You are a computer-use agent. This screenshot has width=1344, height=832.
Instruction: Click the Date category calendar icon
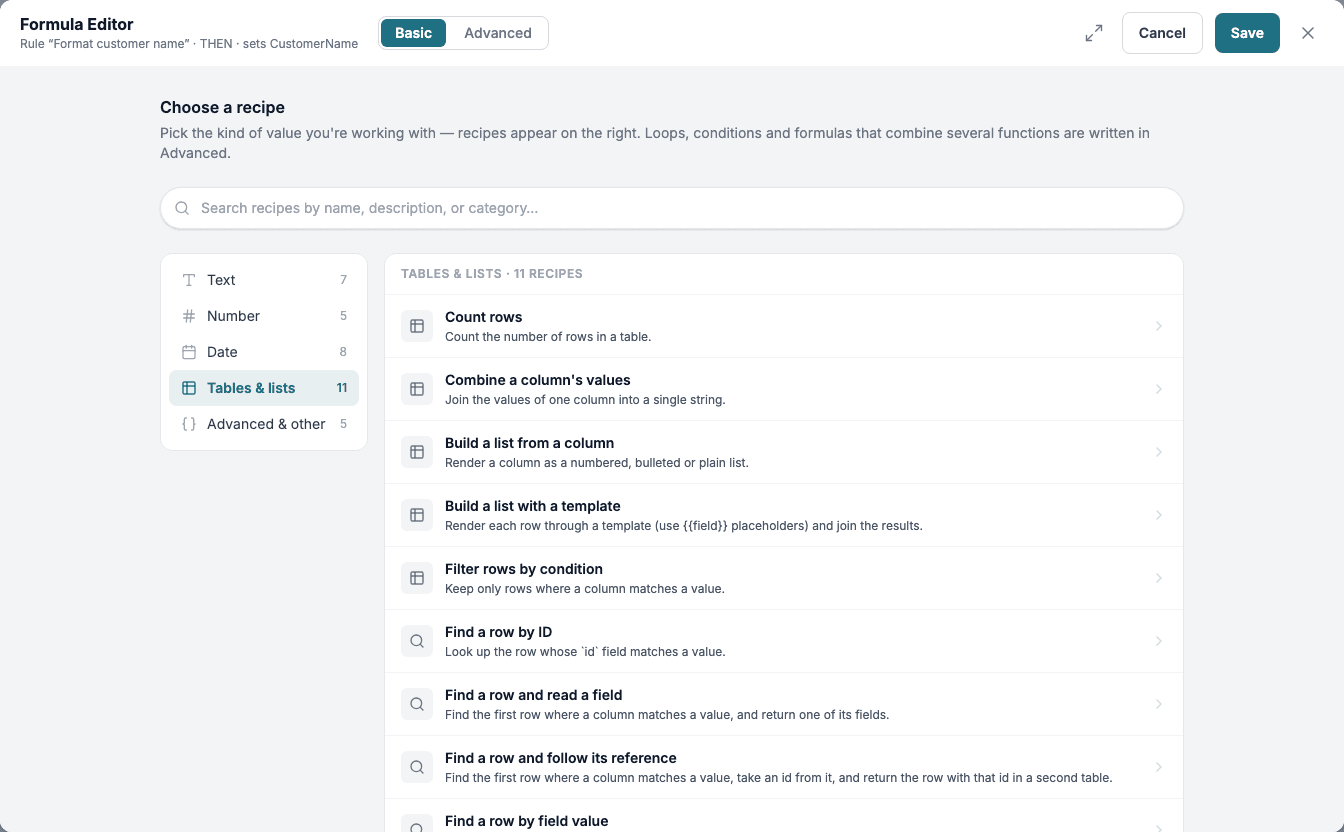click(189, 352)
